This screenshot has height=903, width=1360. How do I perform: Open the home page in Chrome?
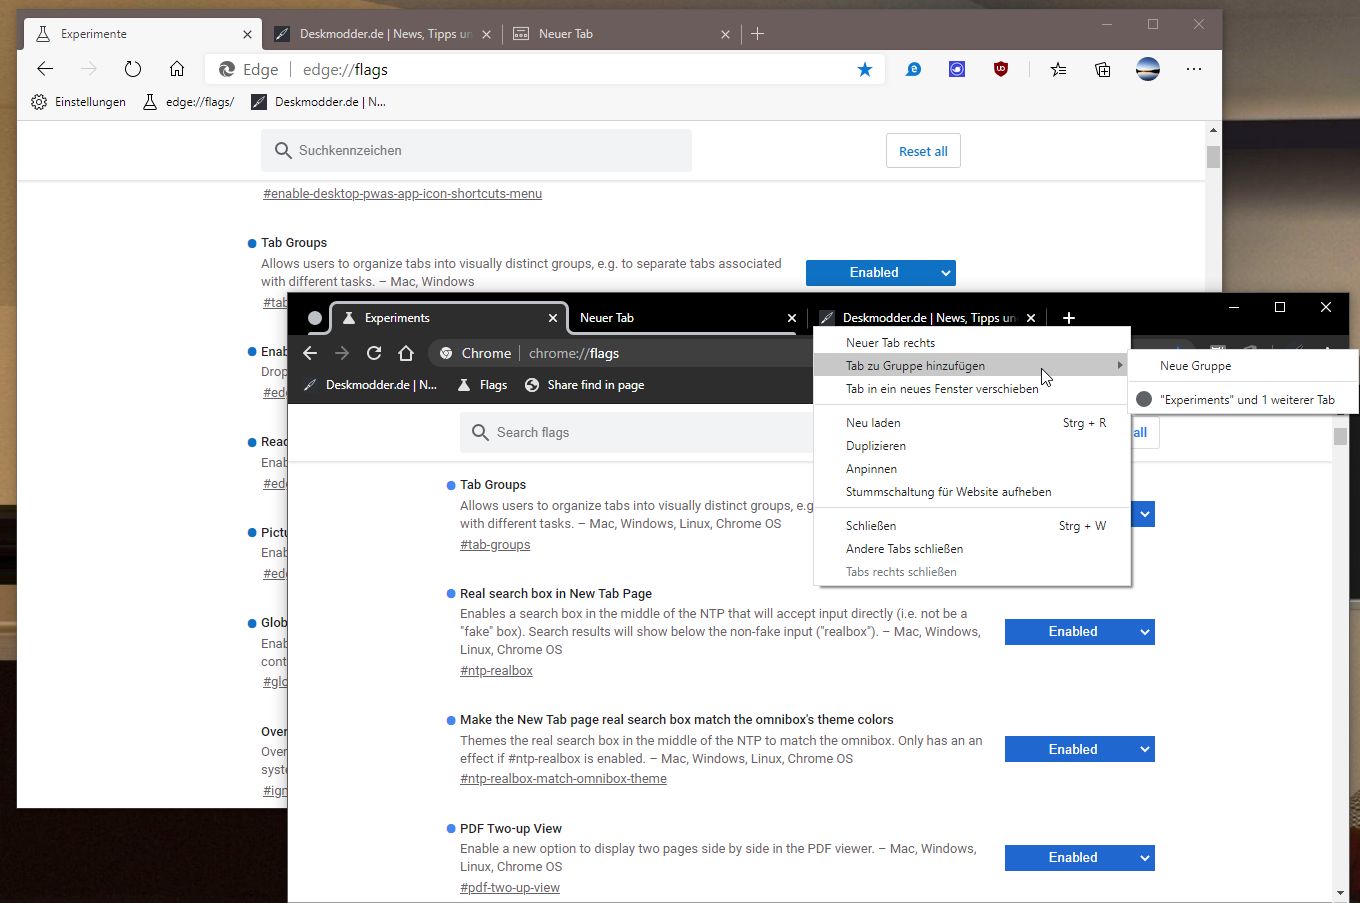[406, 353]
